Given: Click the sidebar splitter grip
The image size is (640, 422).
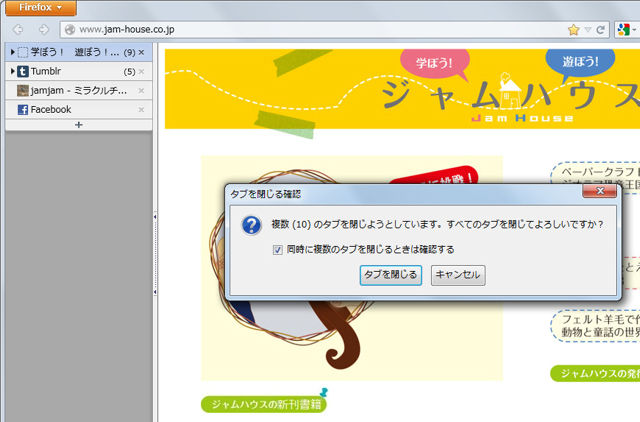Looking at the screenshot, I should [155, 254].
